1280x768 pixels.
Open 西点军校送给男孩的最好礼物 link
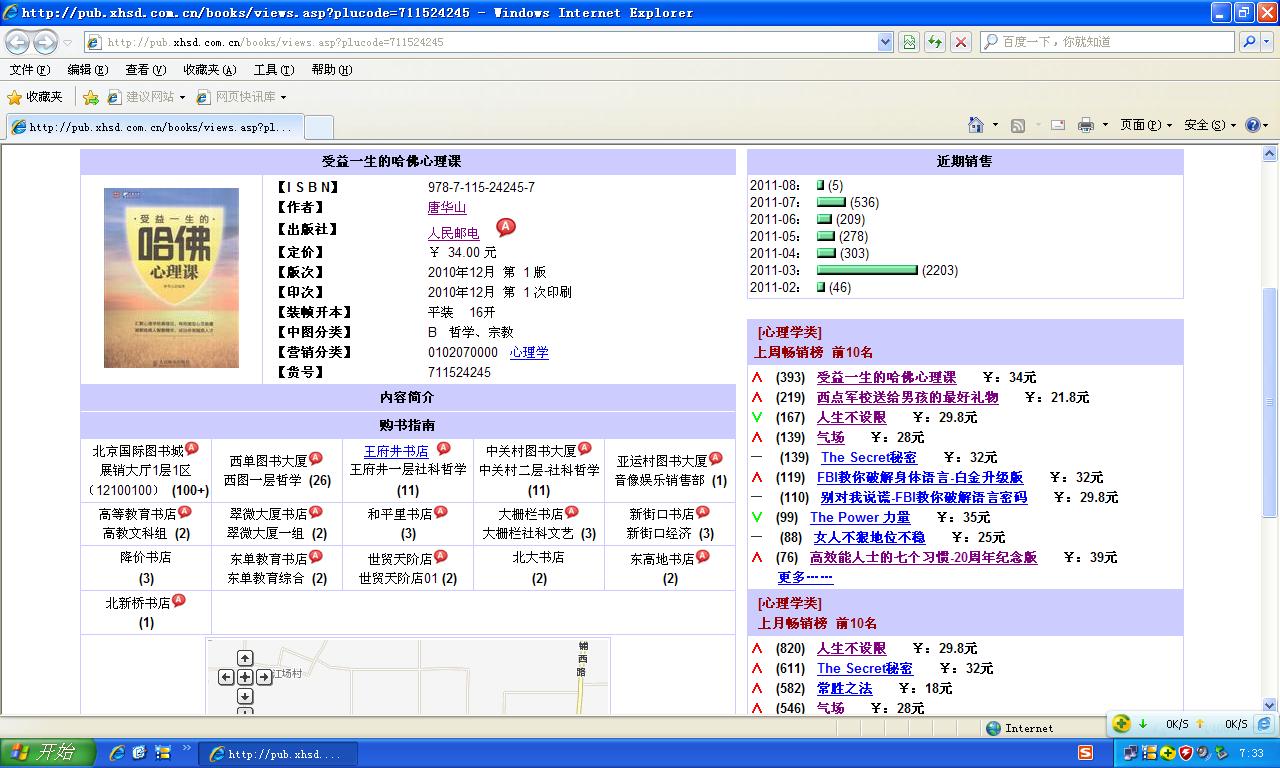pyautogui.click(x=907, y=397)
